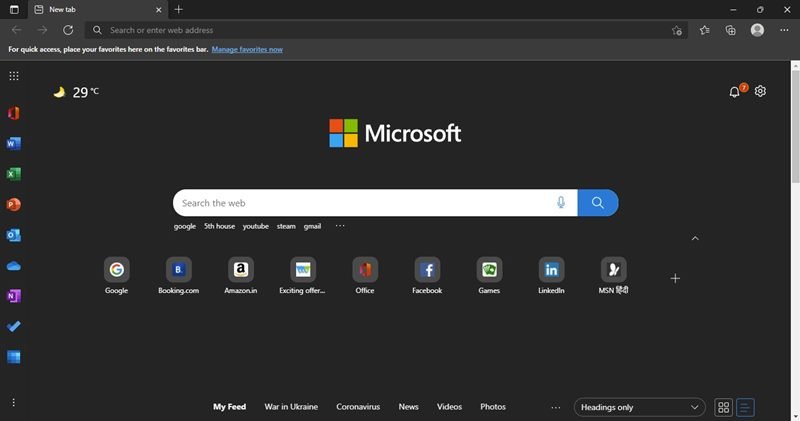Click the Microsoft logo
800x421 pixels.
click(x=395, y=133)
